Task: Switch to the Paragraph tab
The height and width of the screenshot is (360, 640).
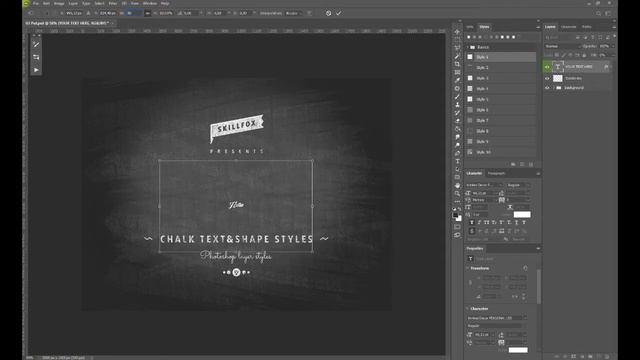Action: click(496, 173)
